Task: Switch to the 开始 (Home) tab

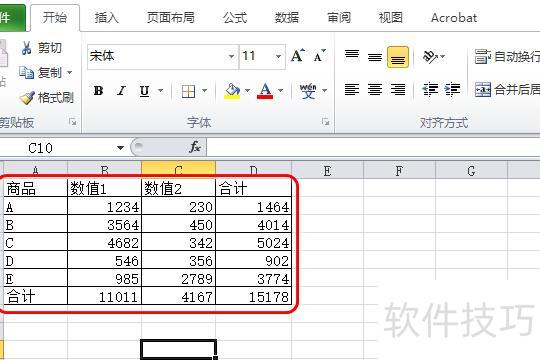Action: [x=55, y=18]
